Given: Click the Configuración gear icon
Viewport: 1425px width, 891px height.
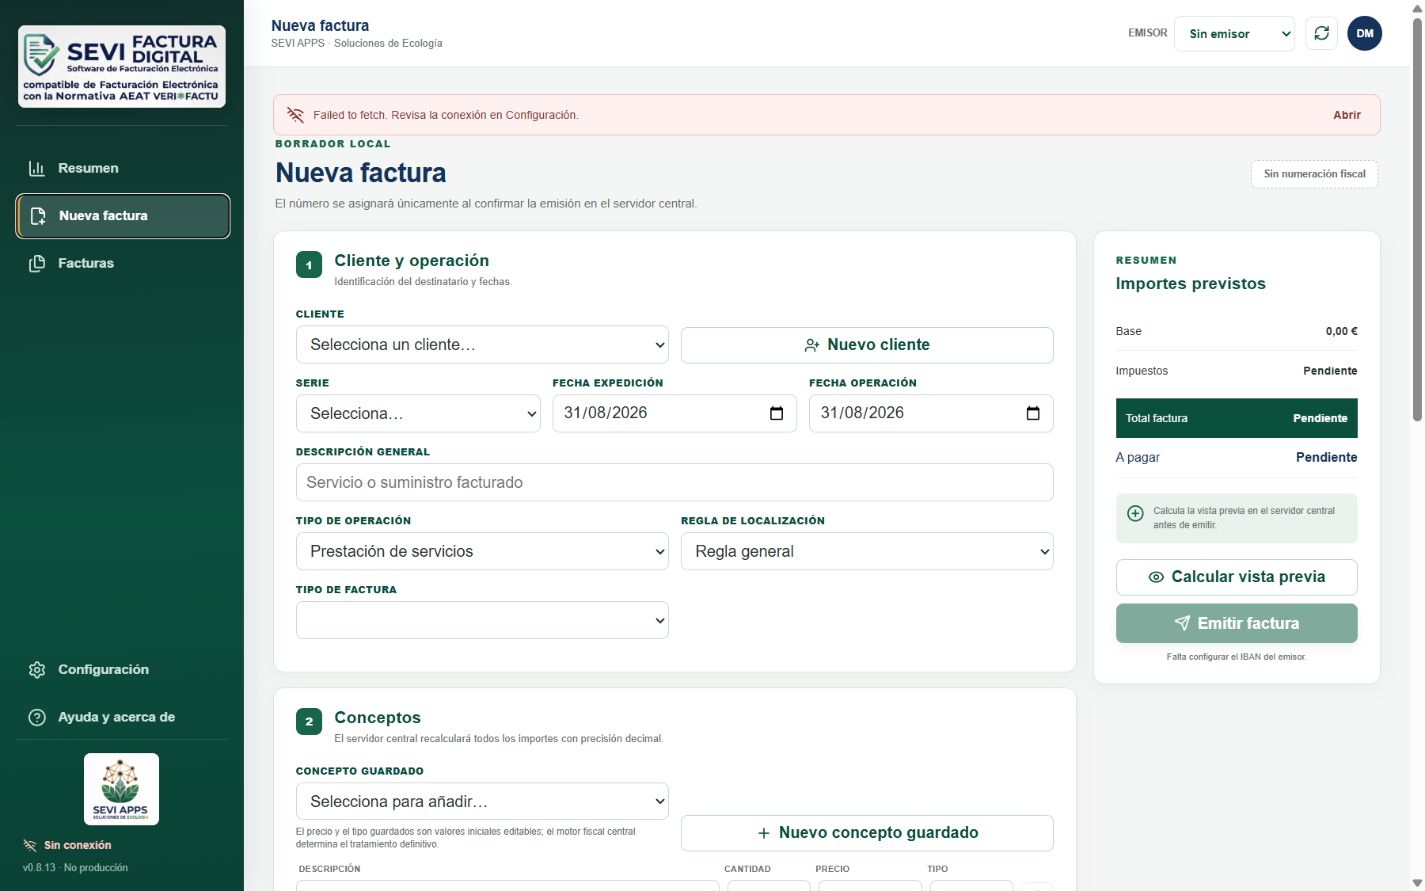Looking at the screenshot, I should pyautogui.click(x=37, y=670).
